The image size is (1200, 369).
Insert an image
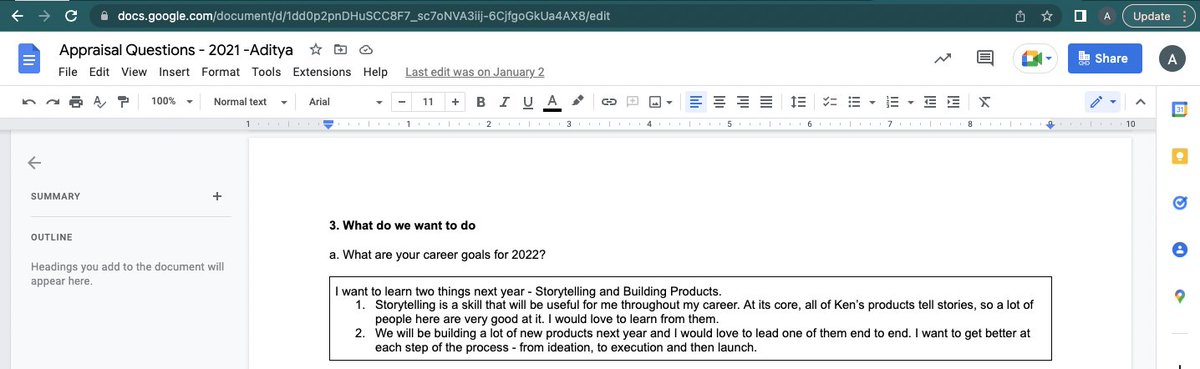point(655,101)
